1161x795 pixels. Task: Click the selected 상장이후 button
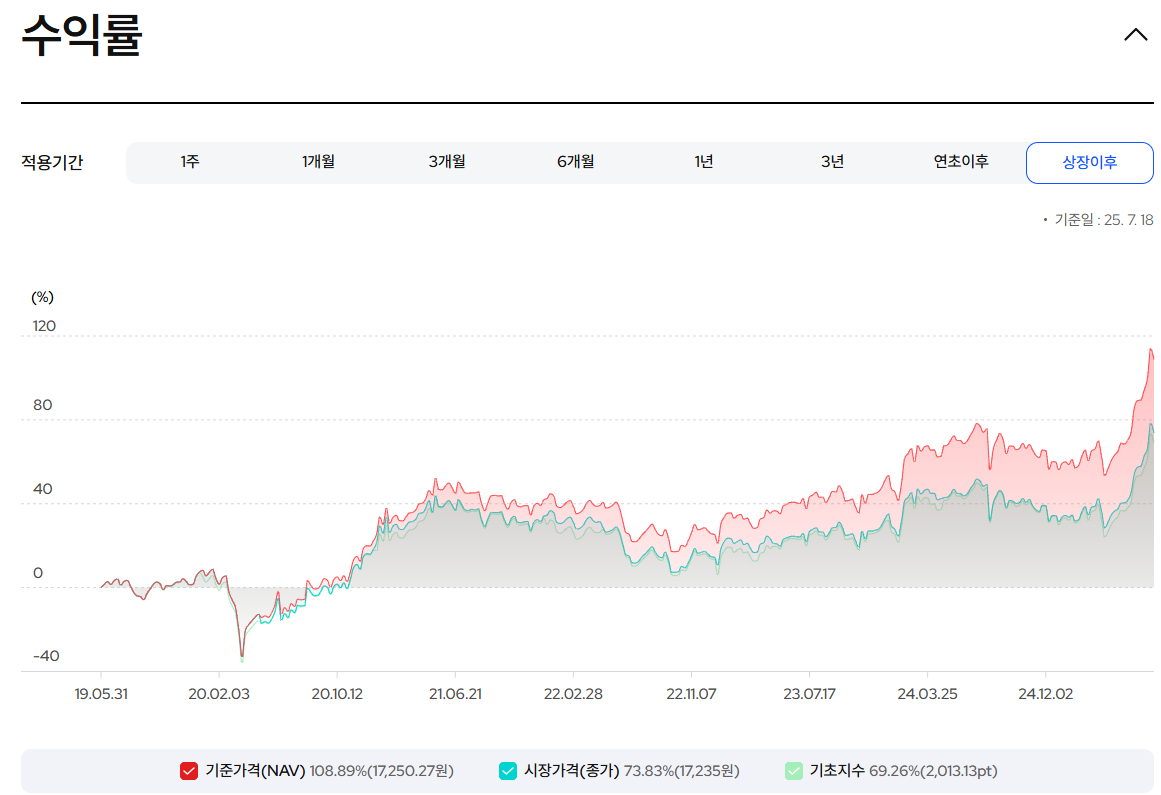[1089, 162]
